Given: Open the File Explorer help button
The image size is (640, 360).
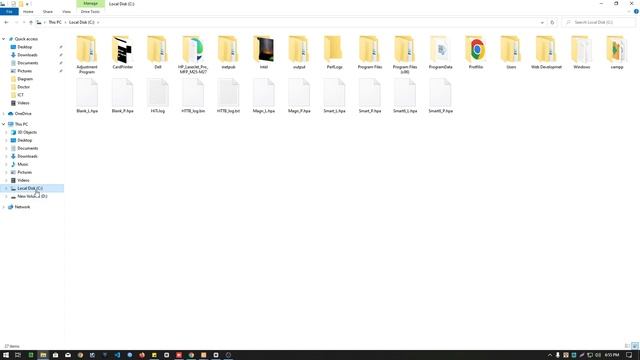Looking at the screenshot, I should (x=636, y=11).
